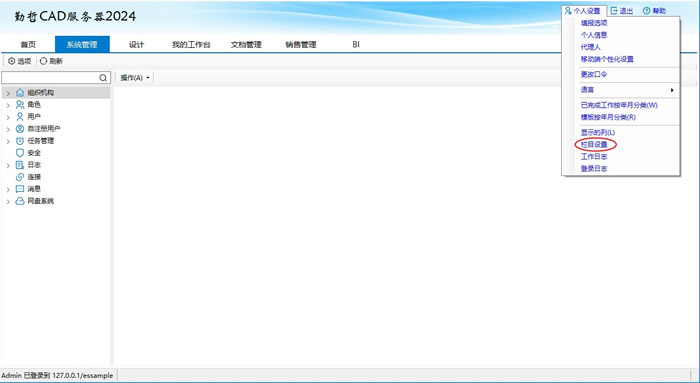Screen dimensions: 700x383
Task: Switch to the 首页 tab
Action: (28, 44)
